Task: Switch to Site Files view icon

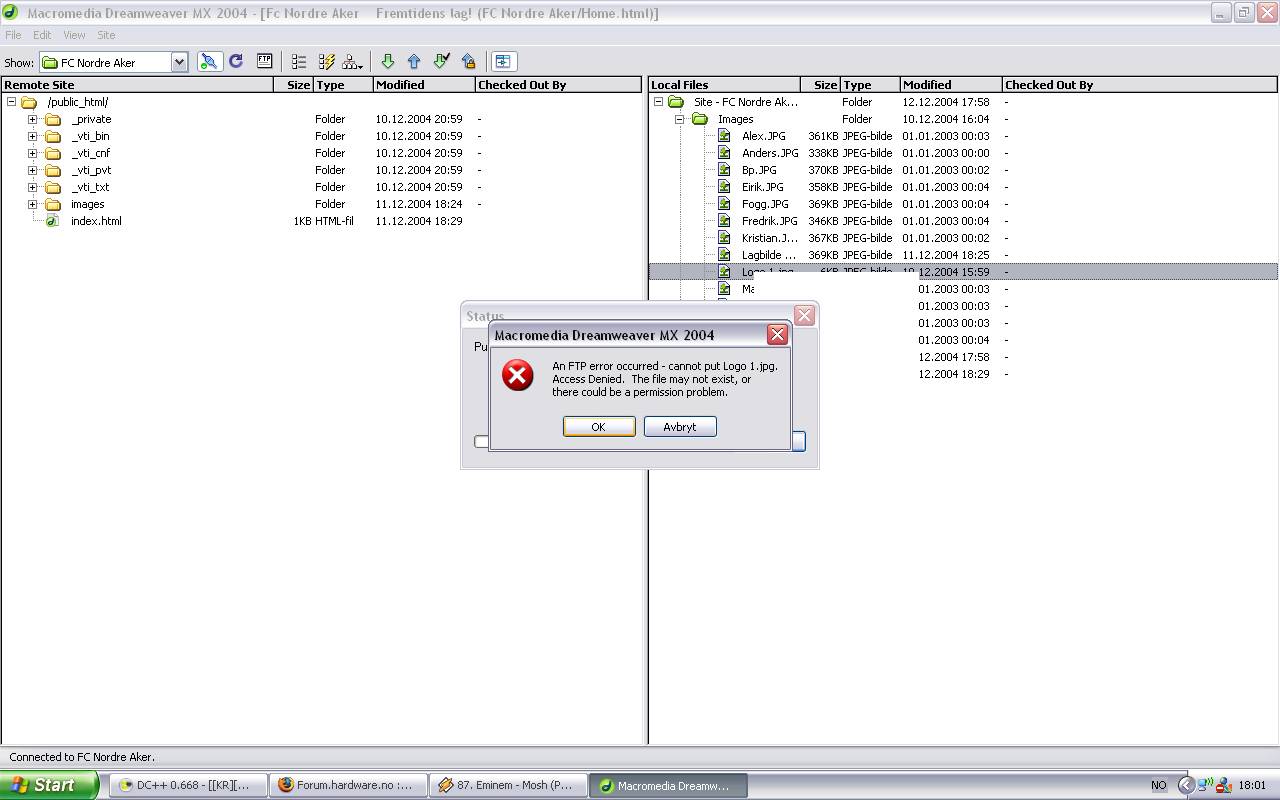Action: 299,62
